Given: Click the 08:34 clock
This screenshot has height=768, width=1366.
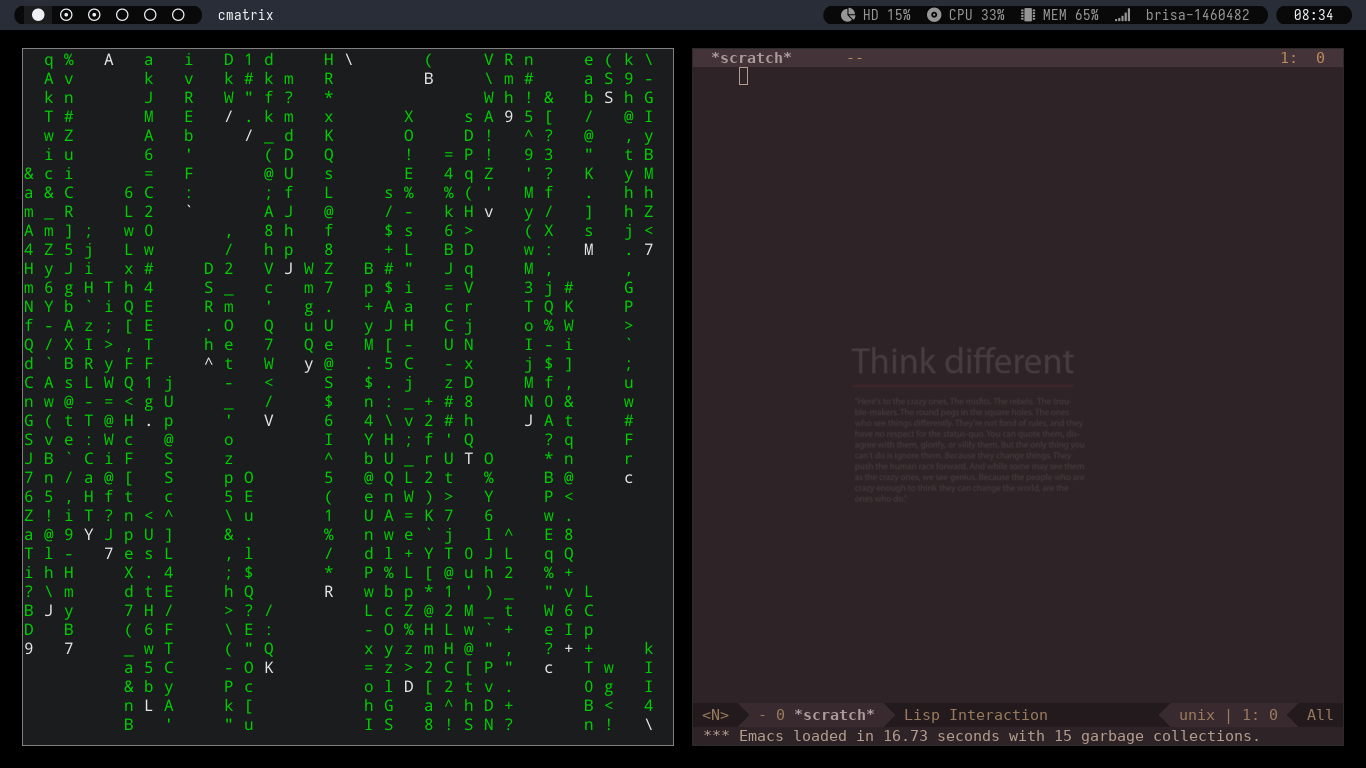Looking at the screenshot, I should click(x=1313, y=15).
